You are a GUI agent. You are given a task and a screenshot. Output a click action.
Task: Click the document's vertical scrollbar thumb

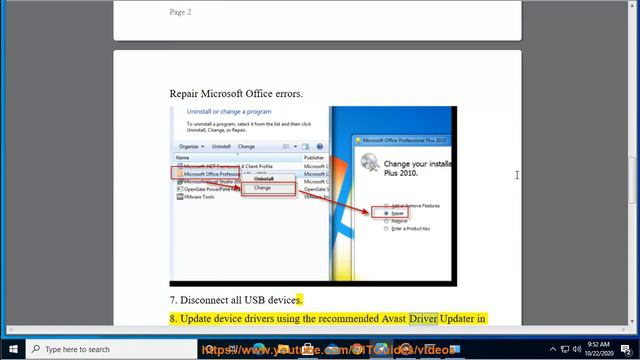click(632, 180)
